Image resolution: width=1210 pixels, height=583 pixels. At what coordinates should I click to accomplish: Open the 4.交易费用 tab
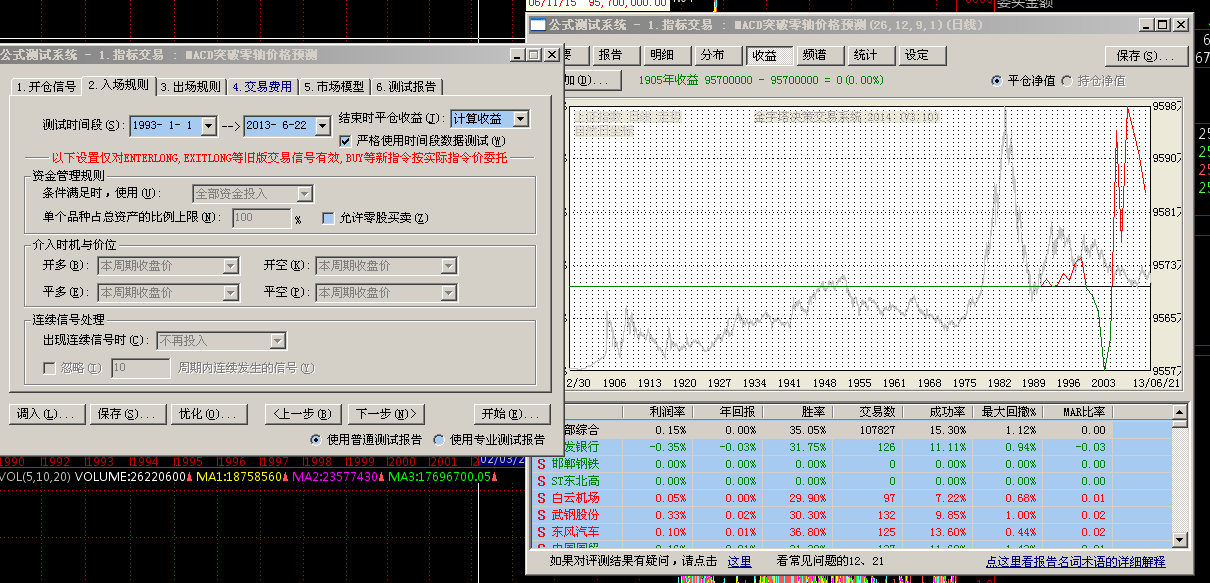pyautogui.click(x=262, y=87)
